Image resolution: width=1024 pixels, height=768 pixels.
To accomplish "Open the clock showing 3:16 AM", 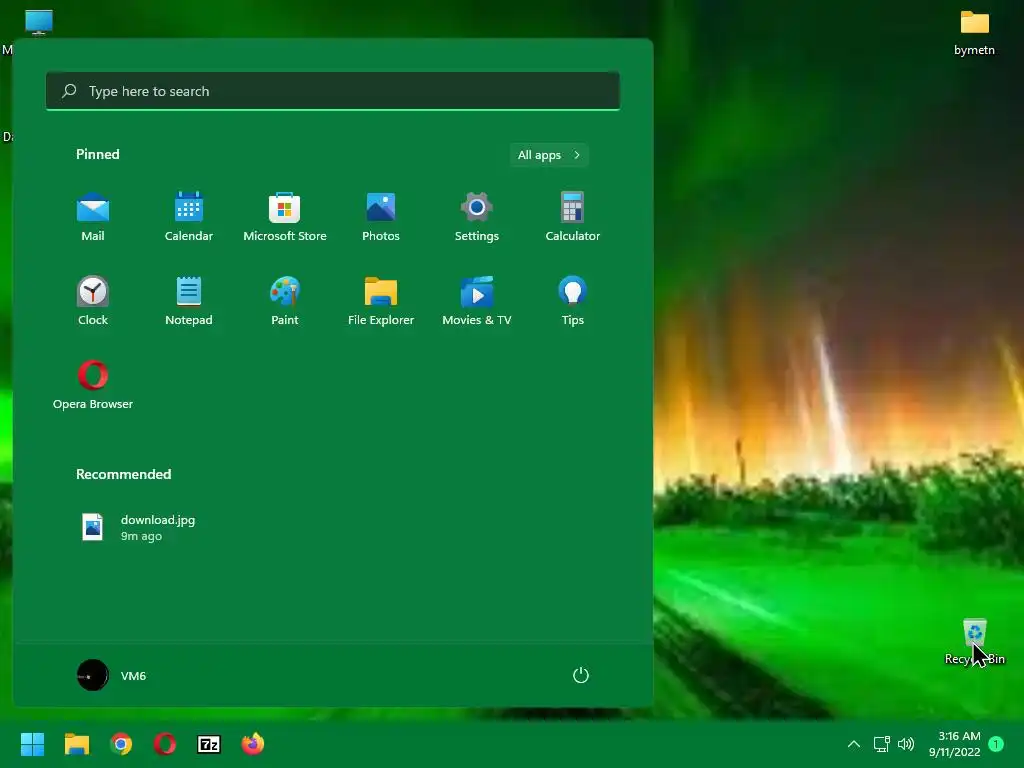I will click(955, 744).
